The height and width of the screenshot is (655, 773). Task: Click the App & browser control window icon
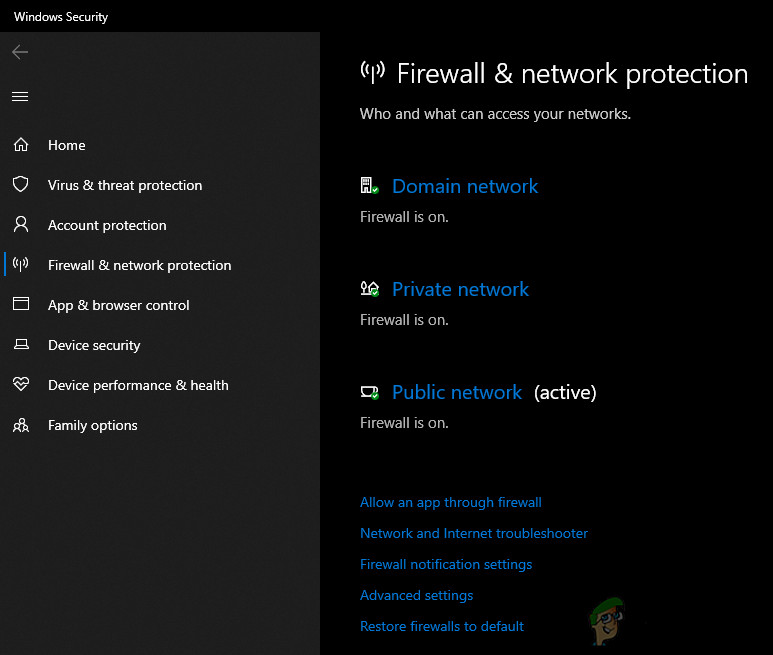click(x=20, y=305)
